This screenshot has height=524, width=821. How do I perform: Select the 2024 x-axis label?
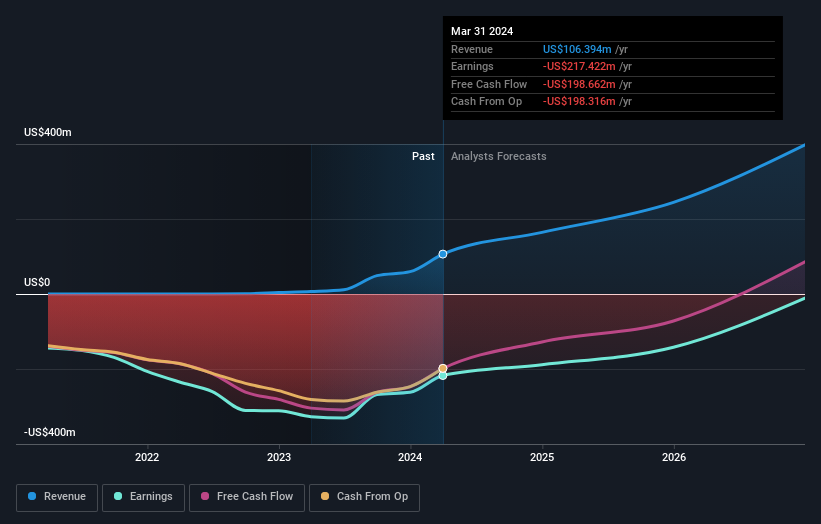coord(410,457)
